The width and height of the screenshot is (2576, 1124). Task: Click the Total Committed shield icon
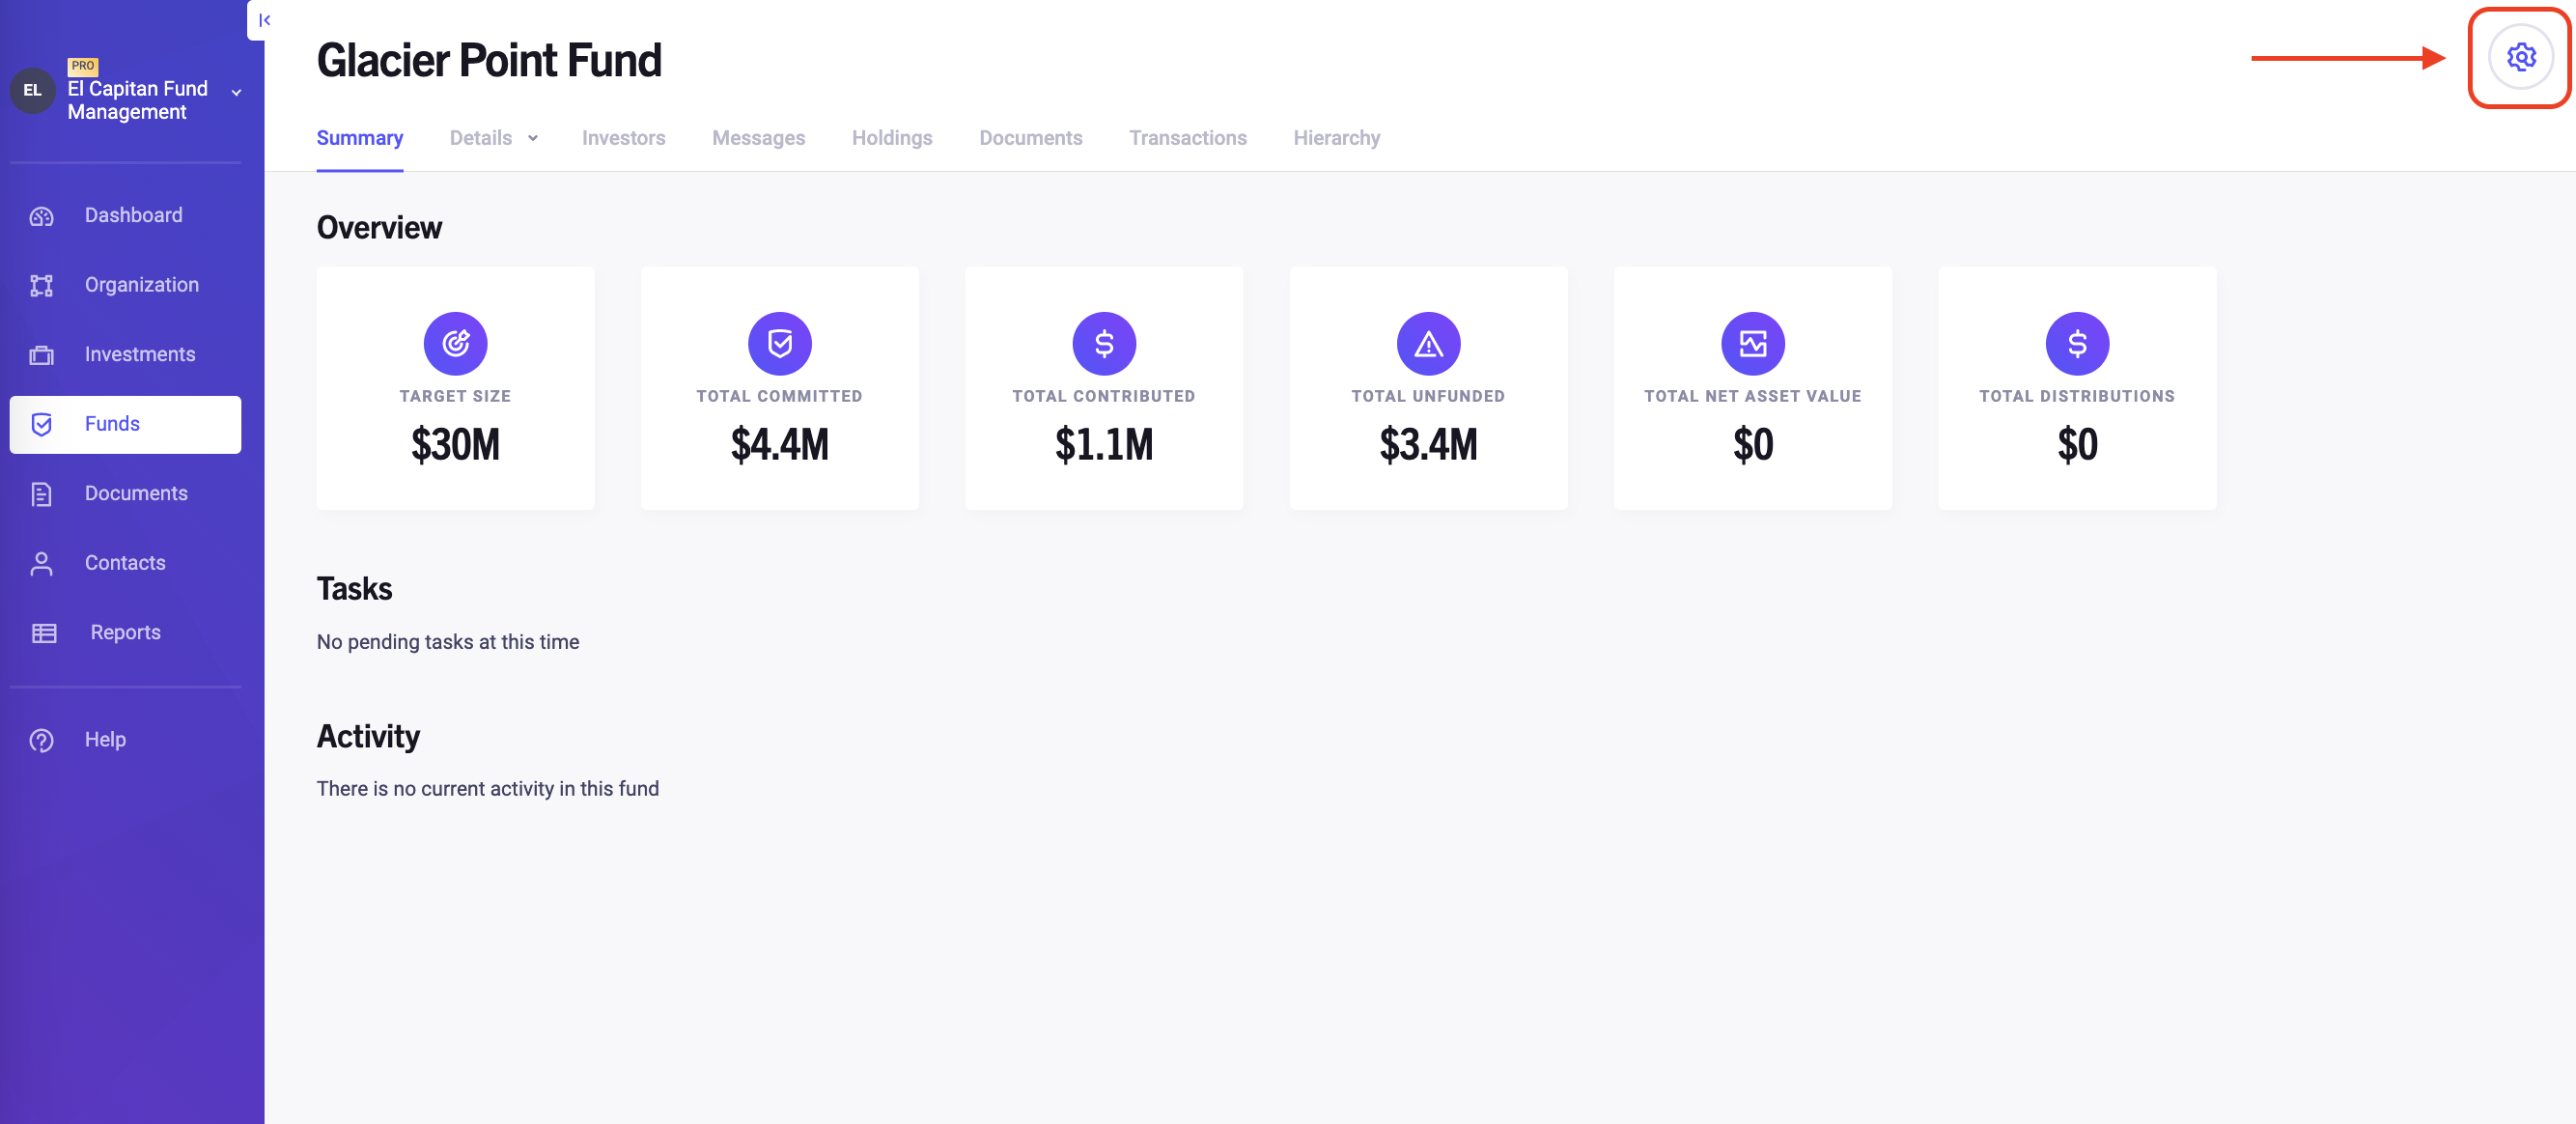[779, 343]
